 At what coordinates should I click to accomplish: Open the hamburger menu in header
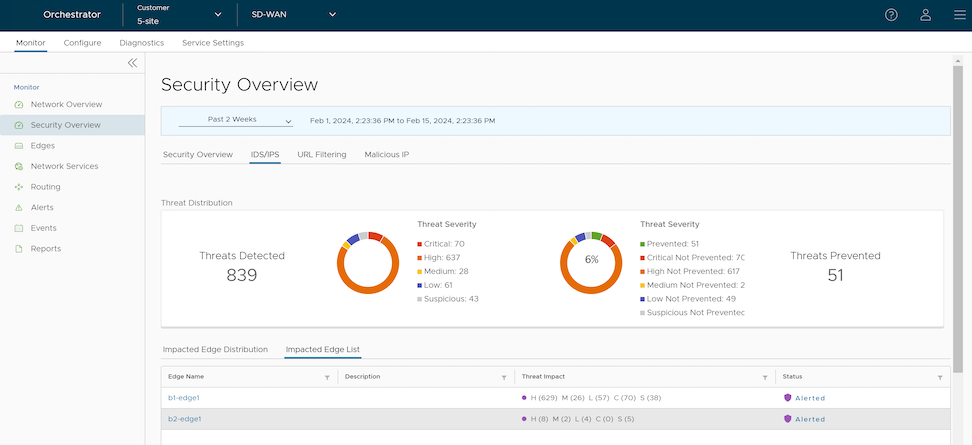click(959, 15)
